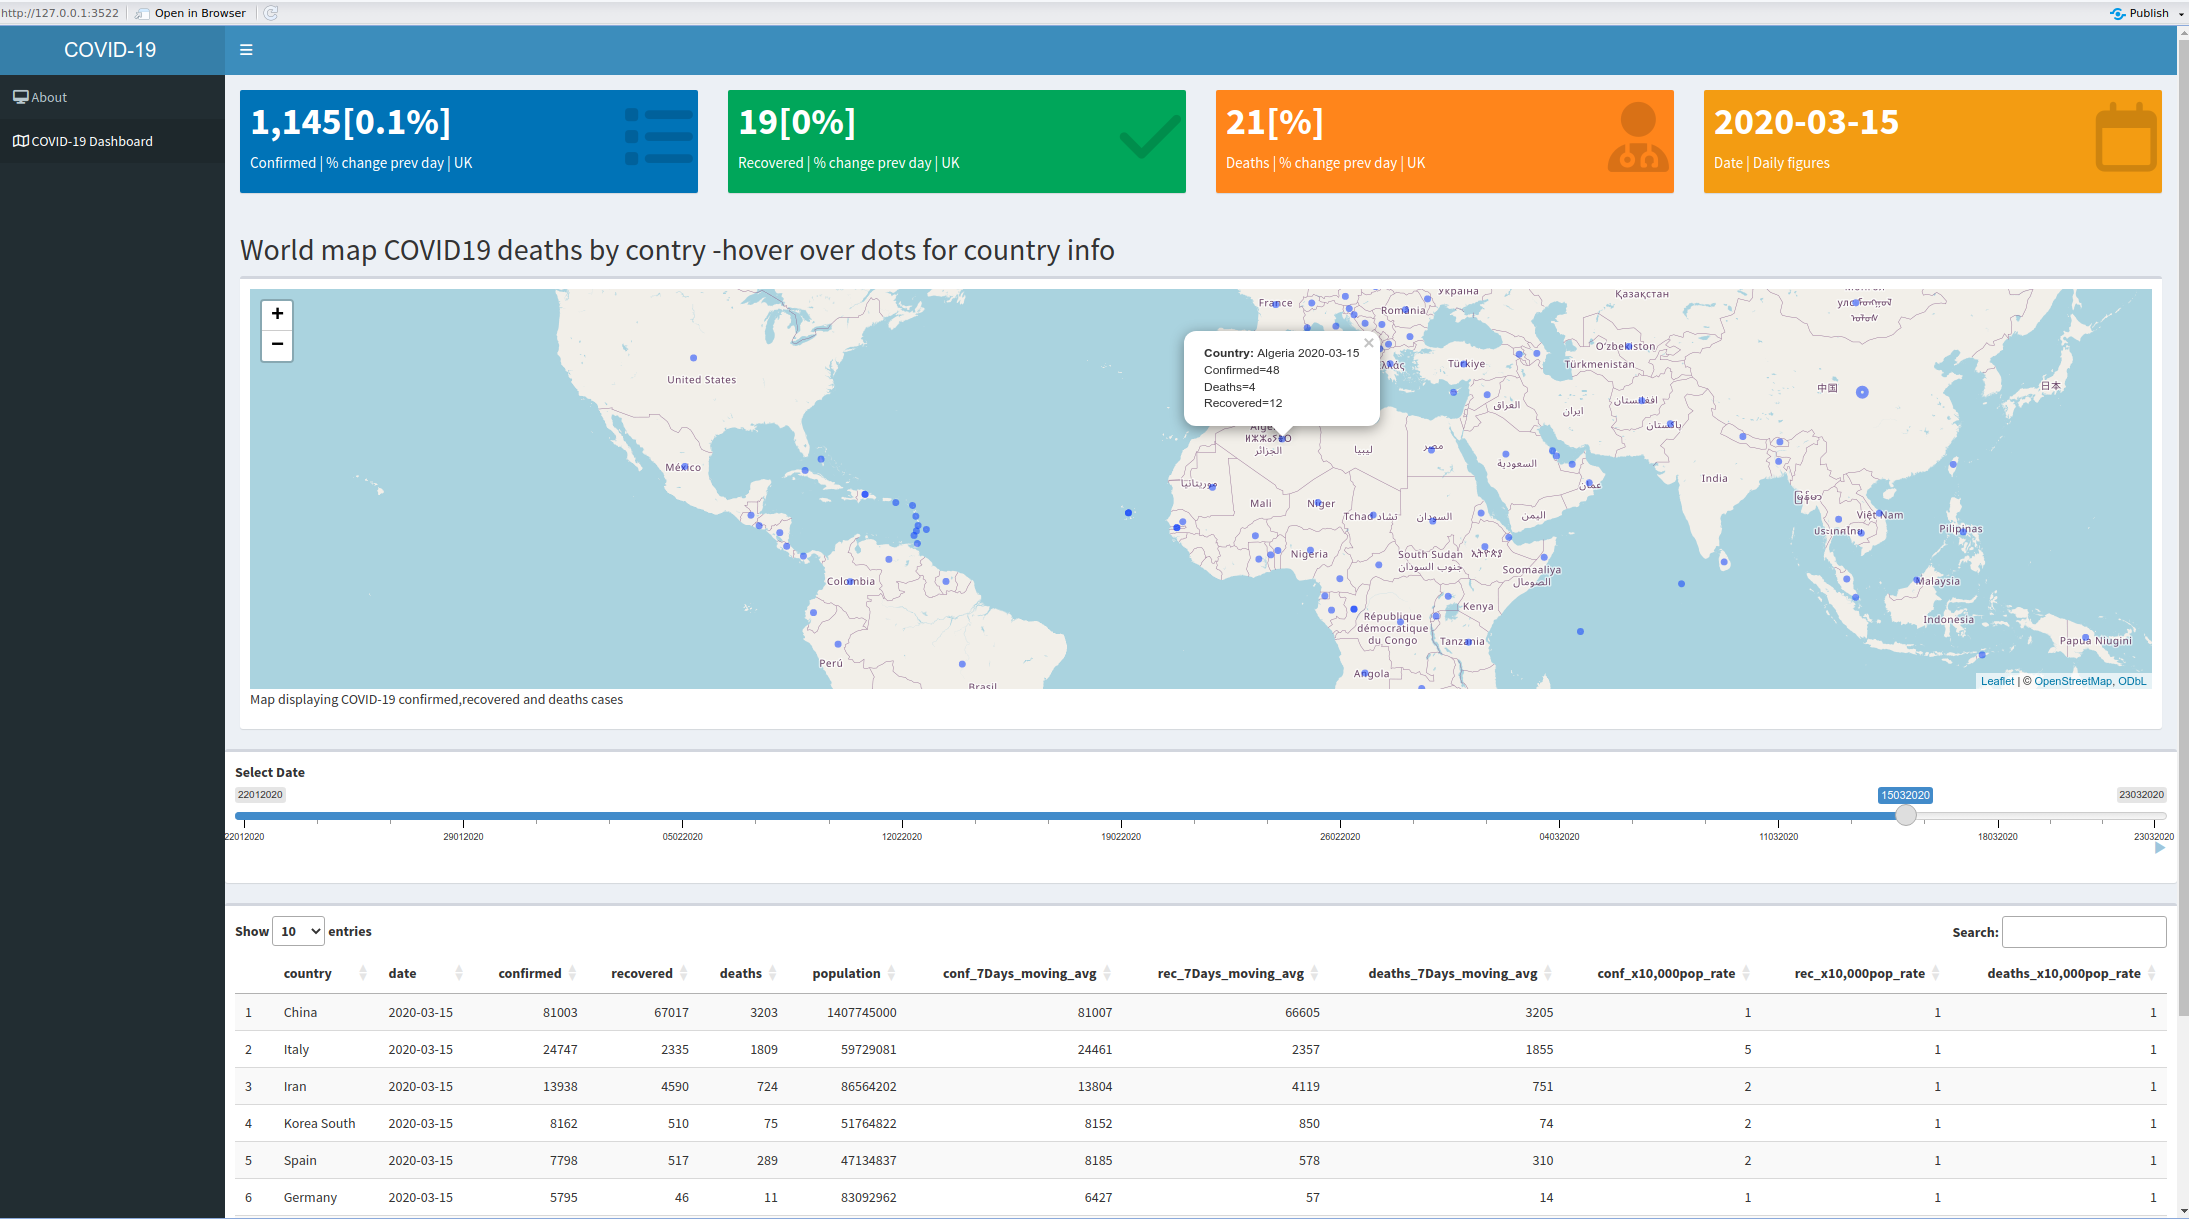Toggle the sidebar with hamburger icon

[x=246, y=50]
